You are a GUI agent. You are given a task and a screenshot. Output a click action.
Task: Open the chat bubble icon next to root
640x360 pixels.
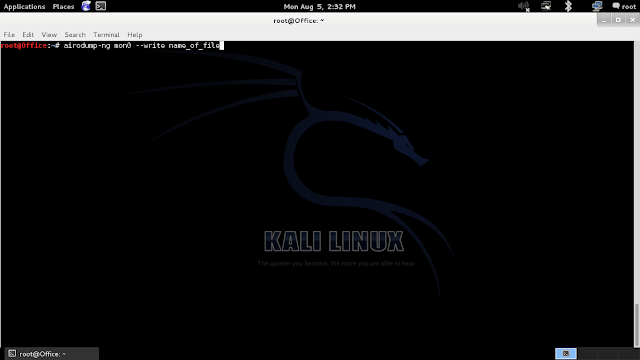pos(616,6)
